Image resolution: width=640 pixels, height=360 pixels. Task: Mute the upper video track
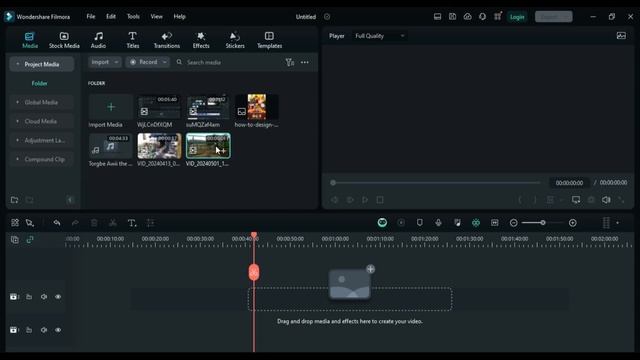(44, 297)
